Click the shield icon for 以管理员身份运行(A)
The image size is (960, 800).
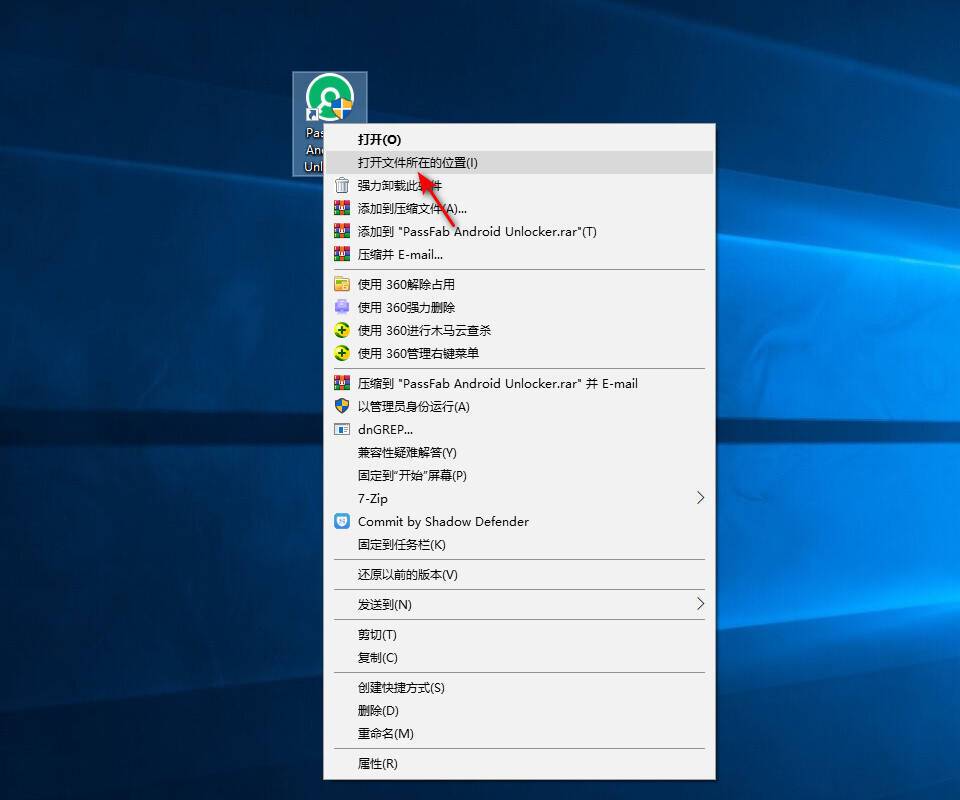point(342,406)
